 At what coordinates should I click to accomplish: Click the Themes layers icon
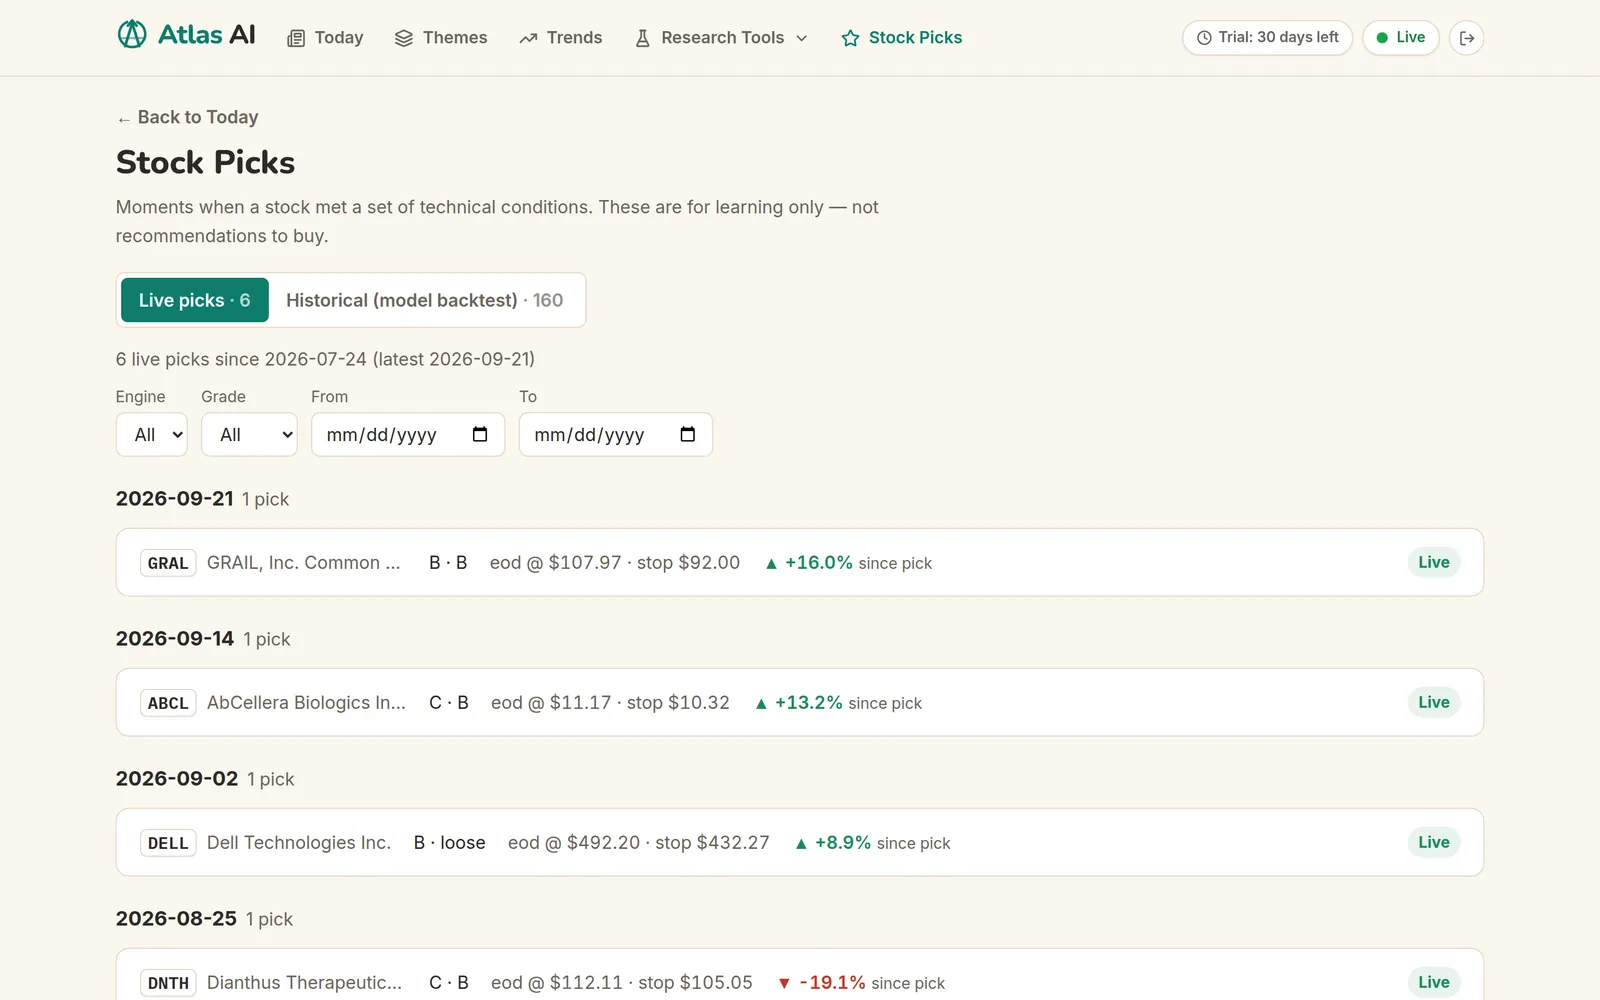(404, 38)
